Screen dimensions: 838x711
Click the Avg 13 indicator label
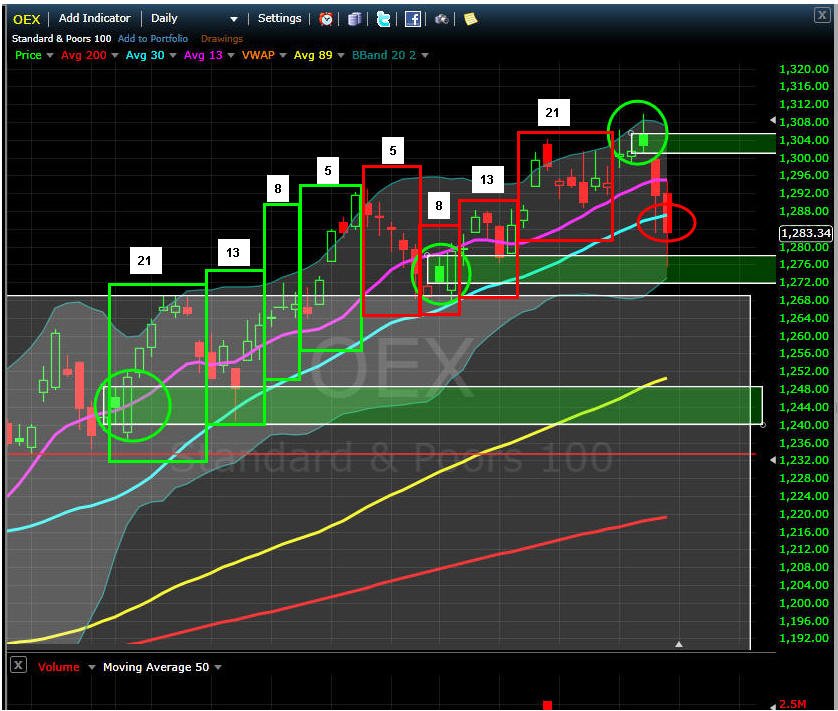click(203, 55)
